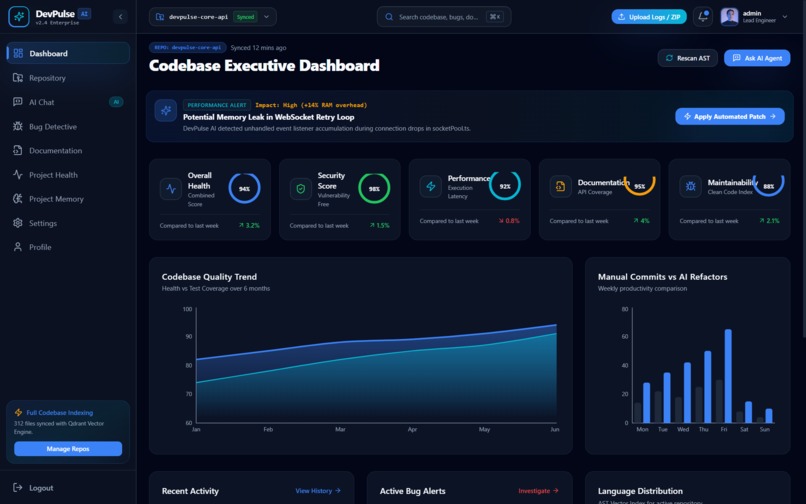Click the AI Chat speech bubble icon

pyautogui.click(x=18, y=102)
